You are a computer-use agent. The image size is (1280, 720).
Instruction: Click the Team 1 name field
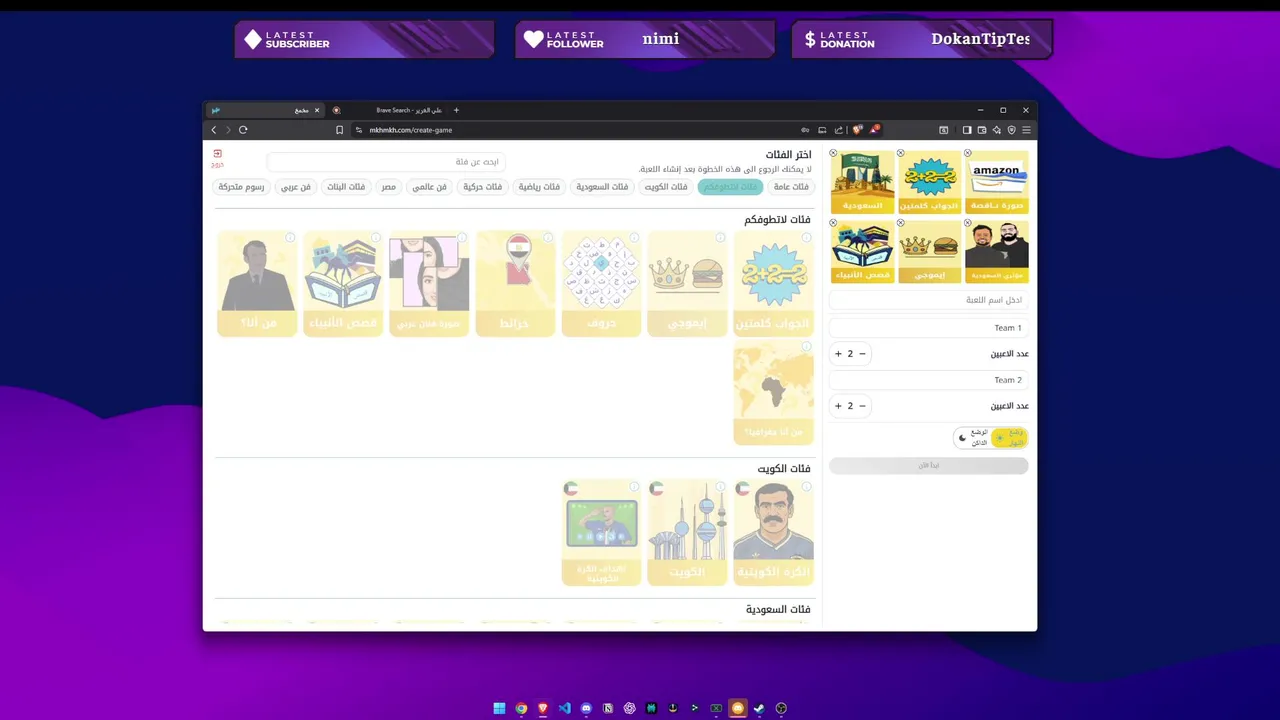(x=928, y=328)
